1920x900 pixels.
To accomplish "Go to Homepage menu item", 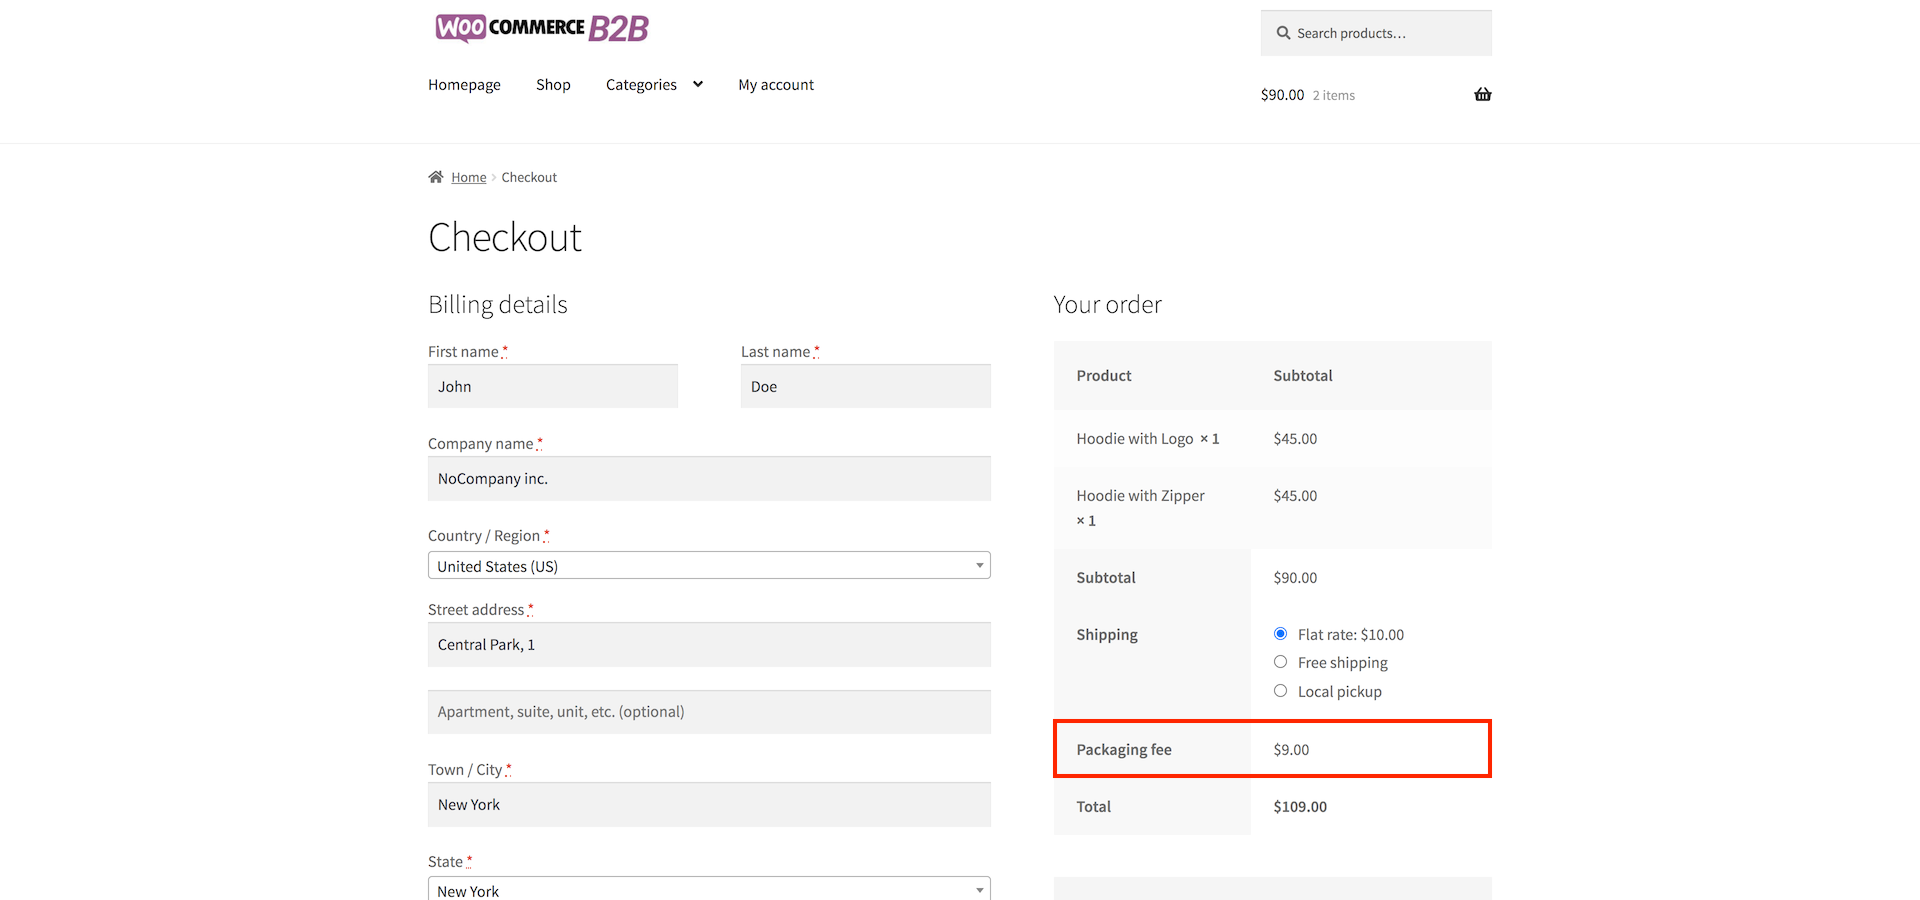I will 464,85.
